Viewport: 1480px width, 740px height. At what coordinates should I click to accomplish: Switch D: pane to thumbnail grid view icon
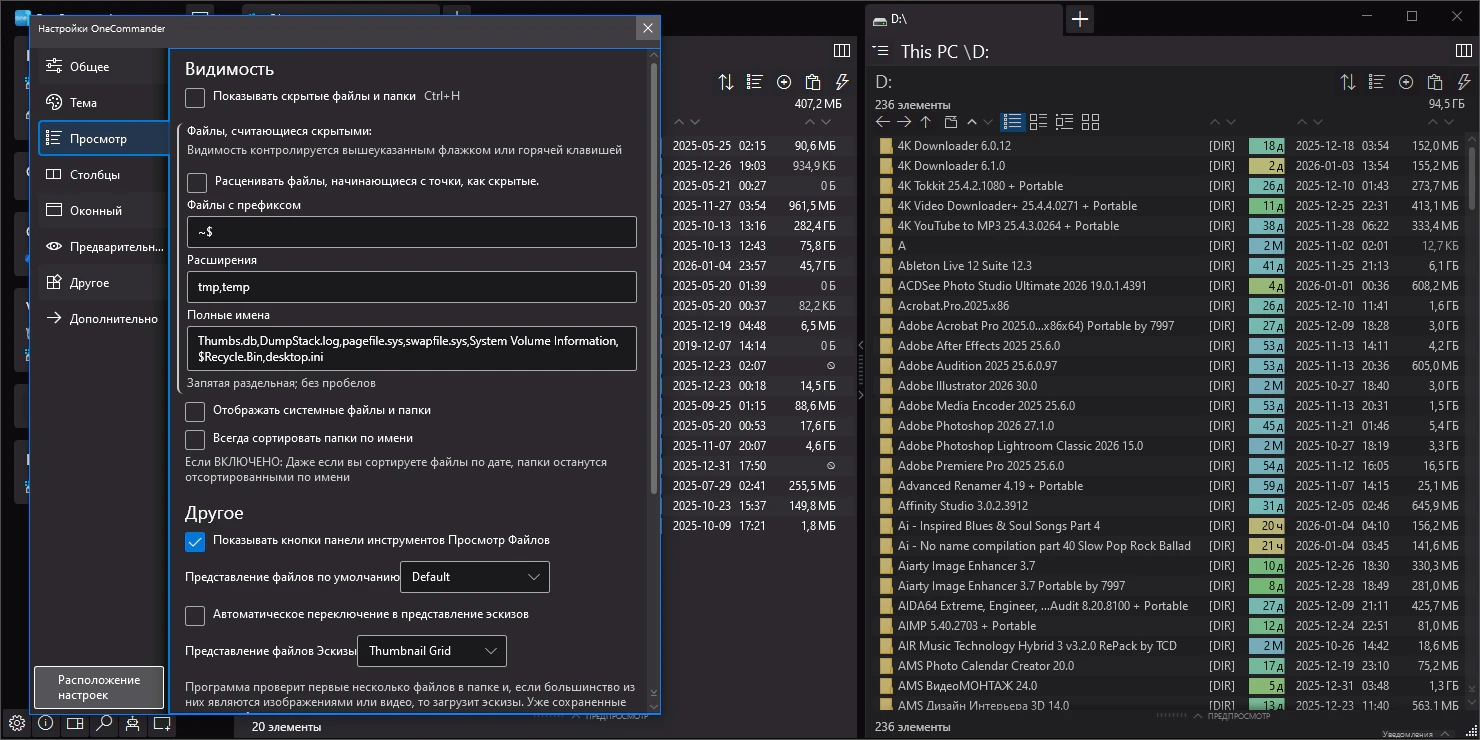[1090, 122]
